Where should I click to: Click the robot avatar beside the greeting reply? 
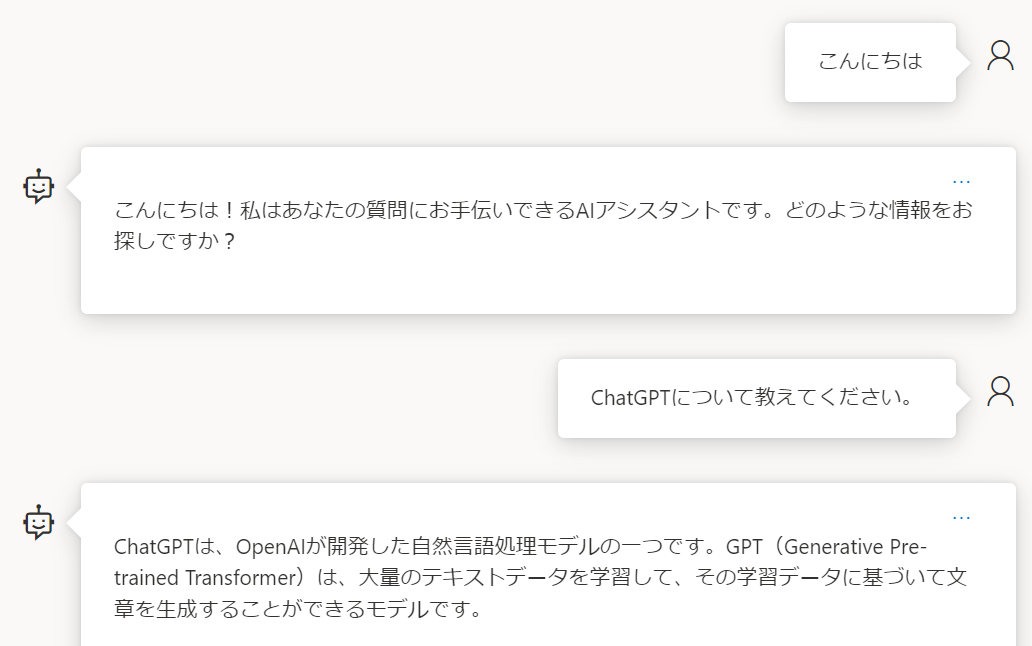(37, 188)
